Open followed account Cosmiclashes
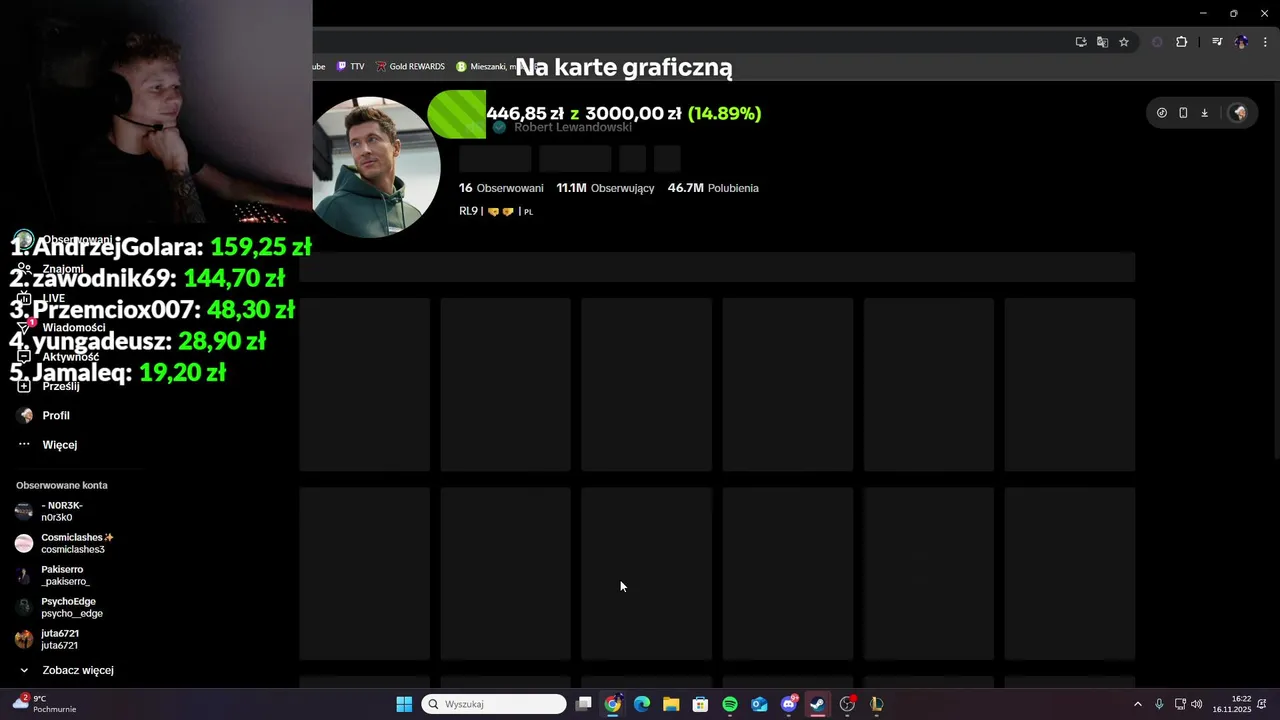Screen dimensions: 1280x720 click(64, 543)
